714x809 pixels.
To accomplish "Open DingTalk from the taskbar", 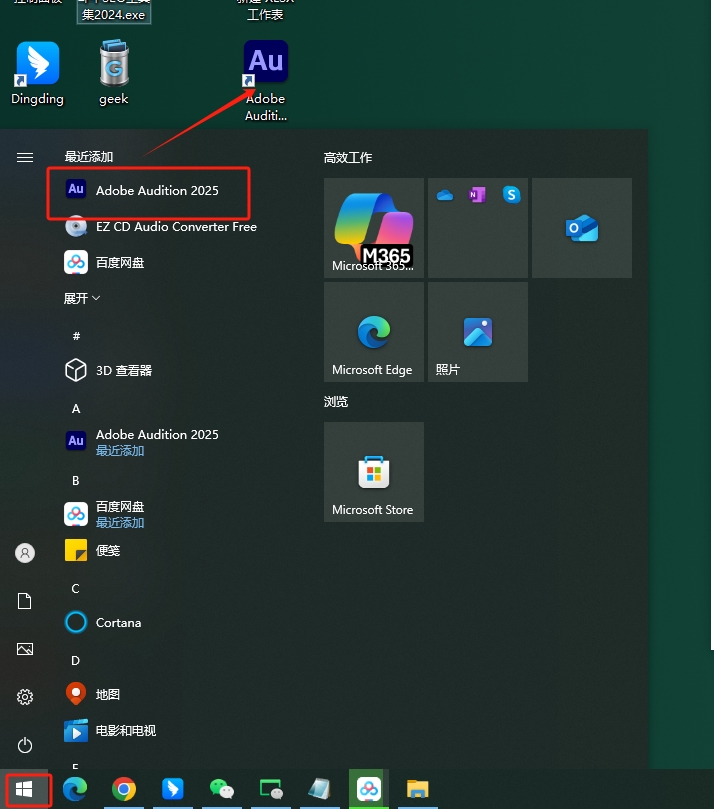I will tap(173, 789).
